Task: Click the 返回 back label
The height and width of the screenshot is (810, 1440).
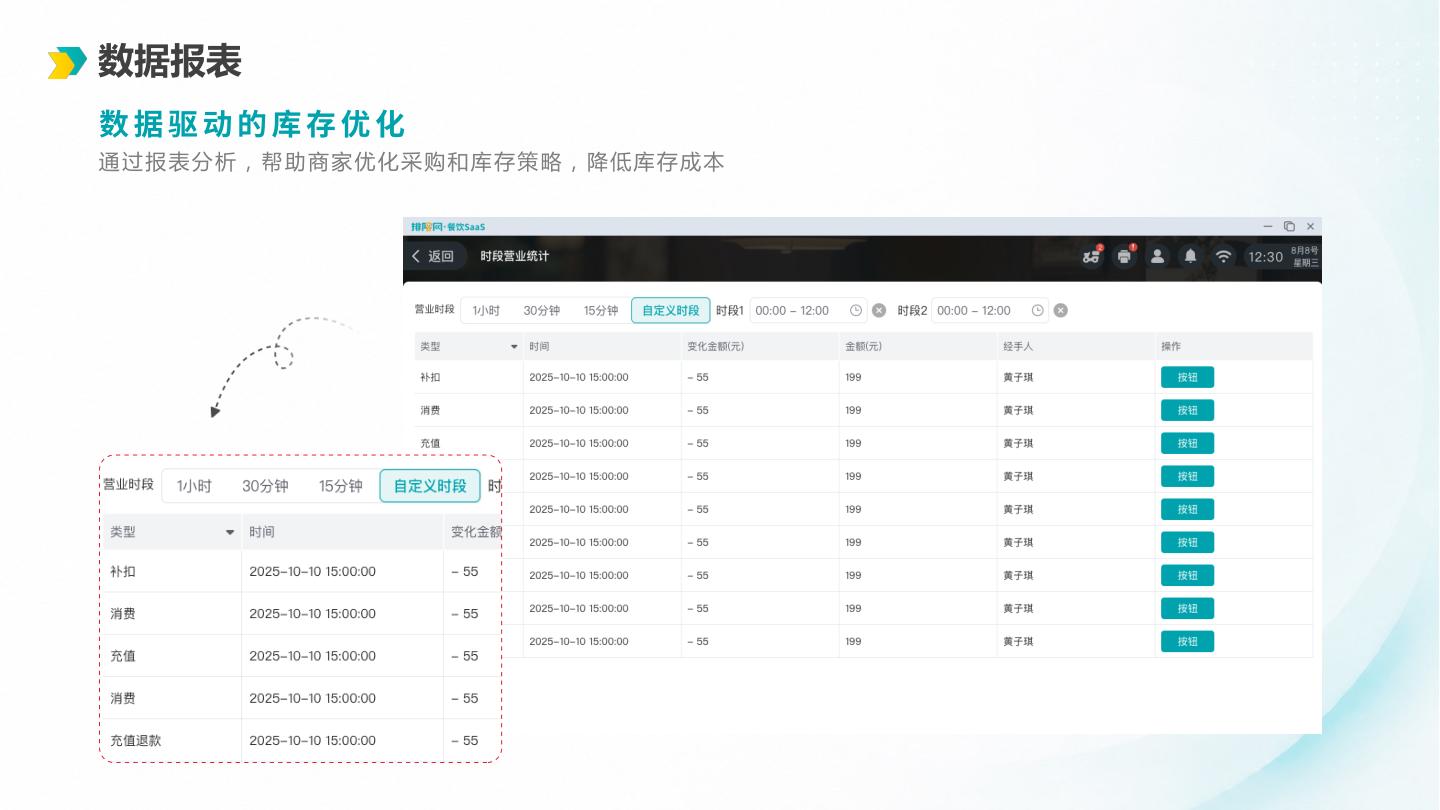Action: coord(441,256)
